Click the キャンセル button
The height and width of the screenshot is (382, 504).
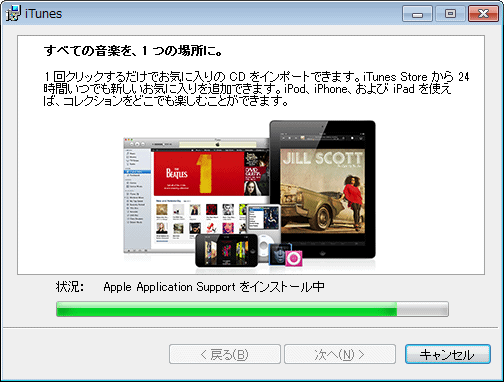(x=448, y=354)
